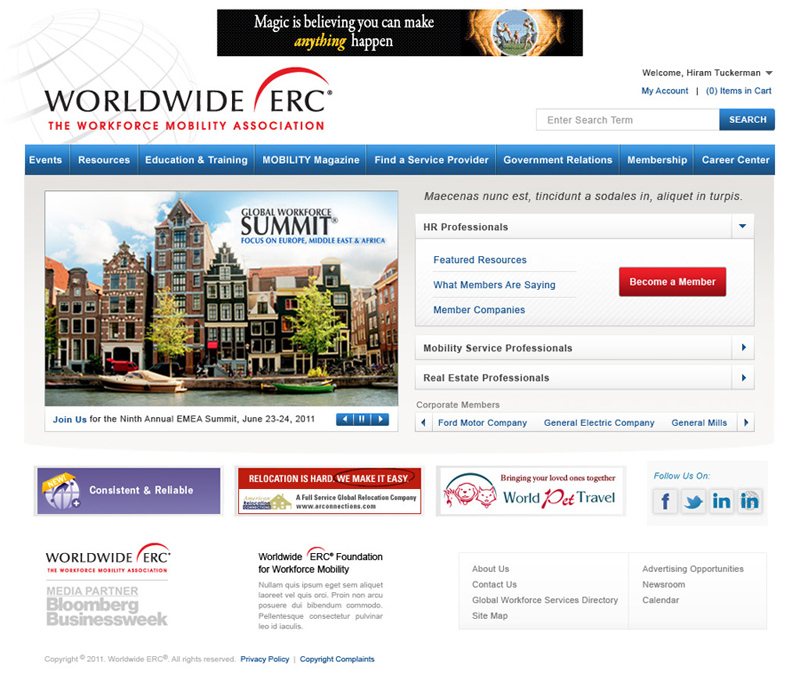The height and width of the screenshot is (682, 800).
Task: Select General Electric Company in Corporate Members
Action: point(599,422)
